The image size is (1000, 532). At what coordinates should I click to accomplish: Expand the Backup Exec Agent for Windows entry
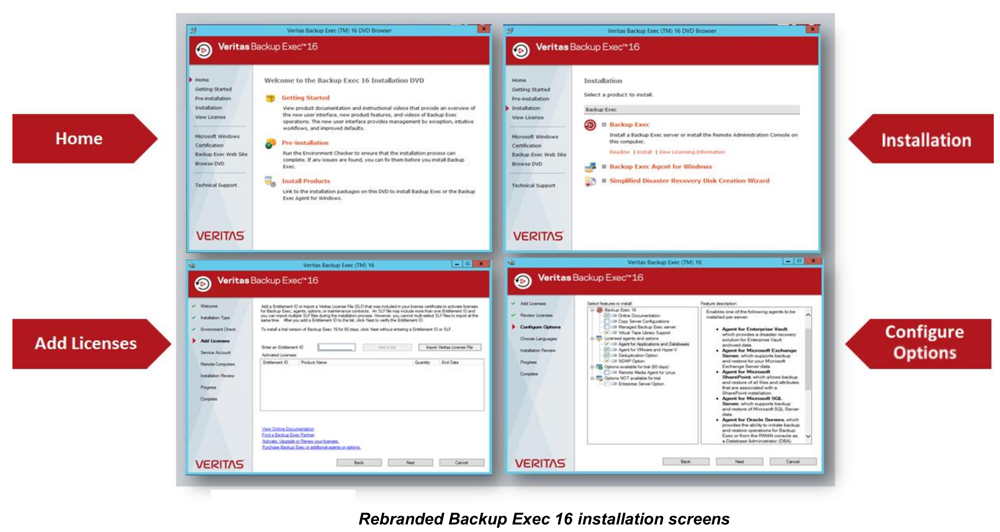[604, 166]
